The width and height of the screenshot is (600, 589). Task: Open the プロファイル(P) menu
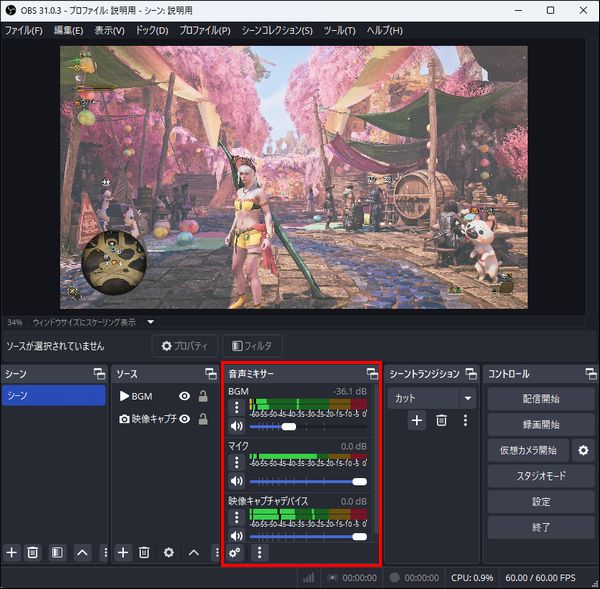pyautogui.click(x=205, y=30)
